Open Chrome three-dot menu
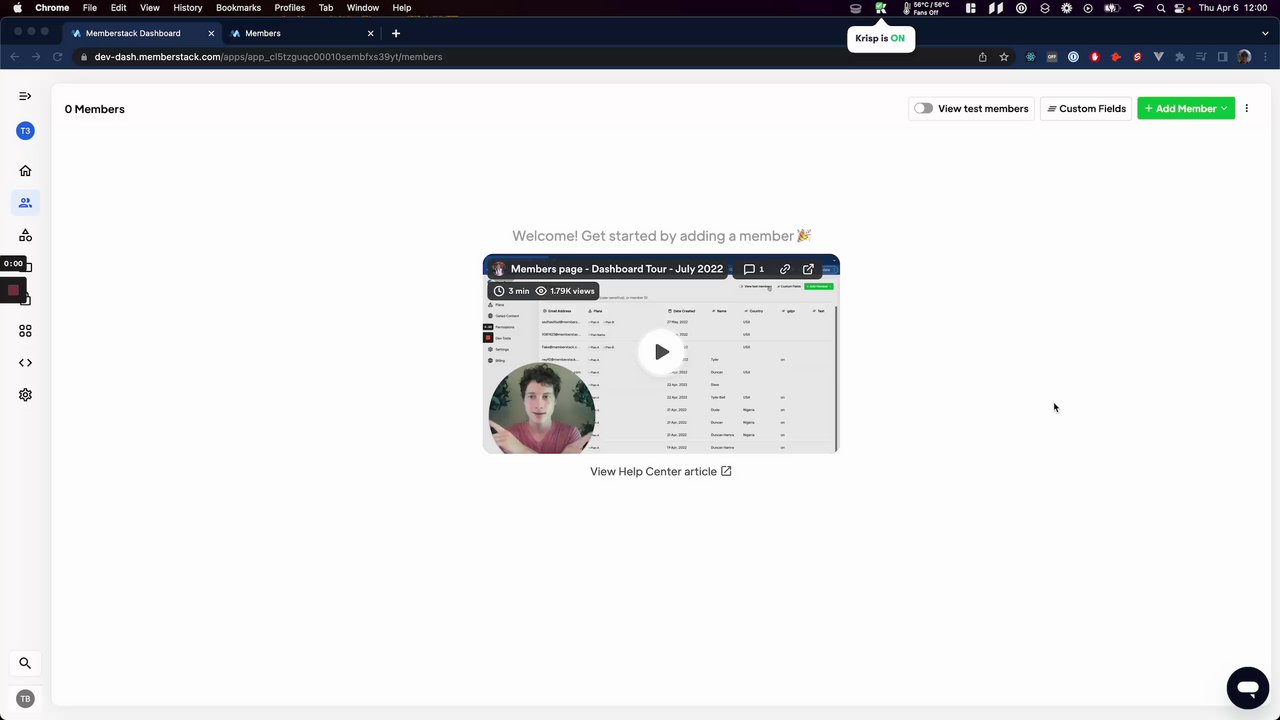 click(1266, 57)
